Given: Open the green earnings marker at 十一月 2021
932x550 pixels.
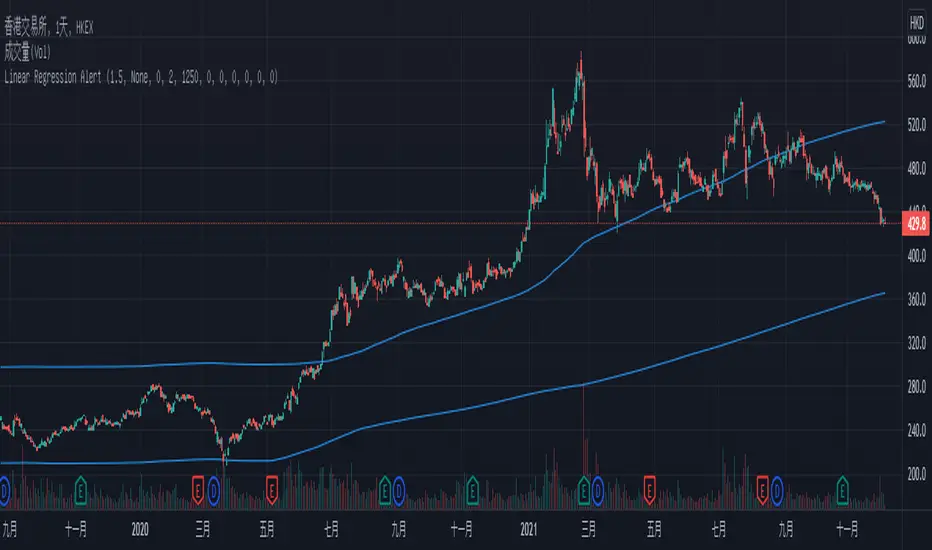Looking at the screenshot, I should [842, 491].
